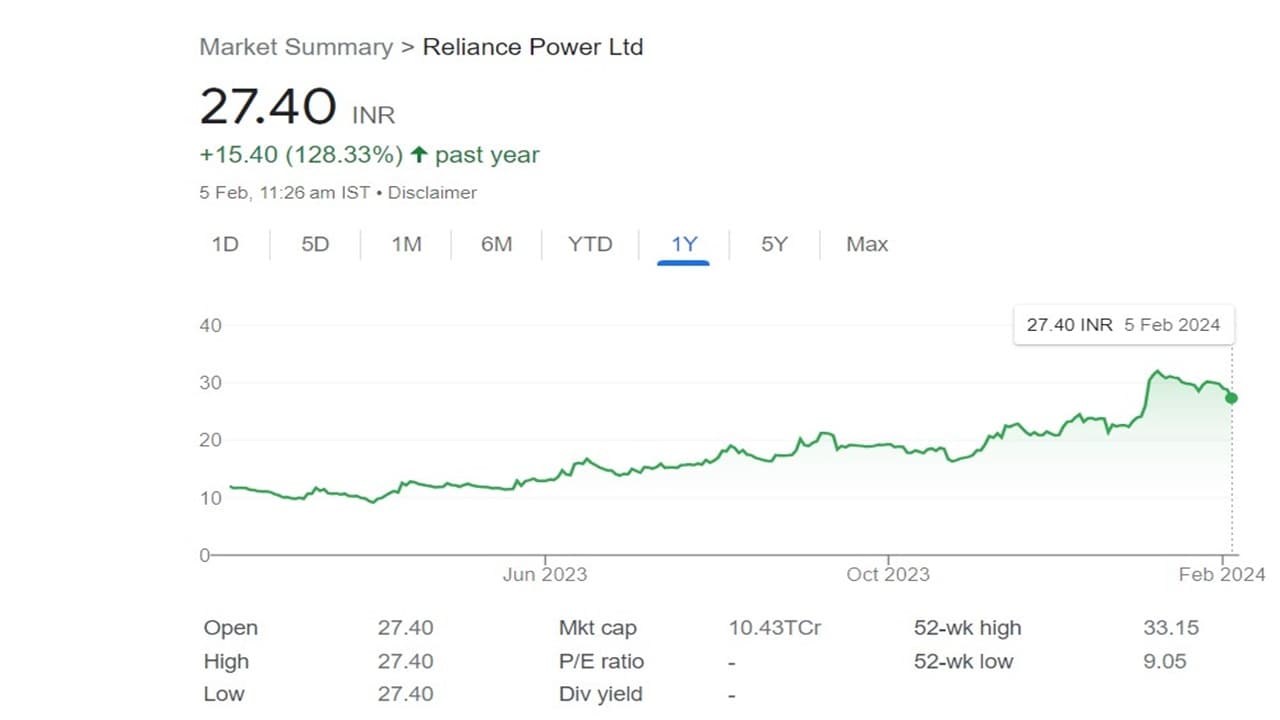This screenshot has width=1280, height=720.
Task: Open the YTD chart view
Action: [x=590, y=244]
